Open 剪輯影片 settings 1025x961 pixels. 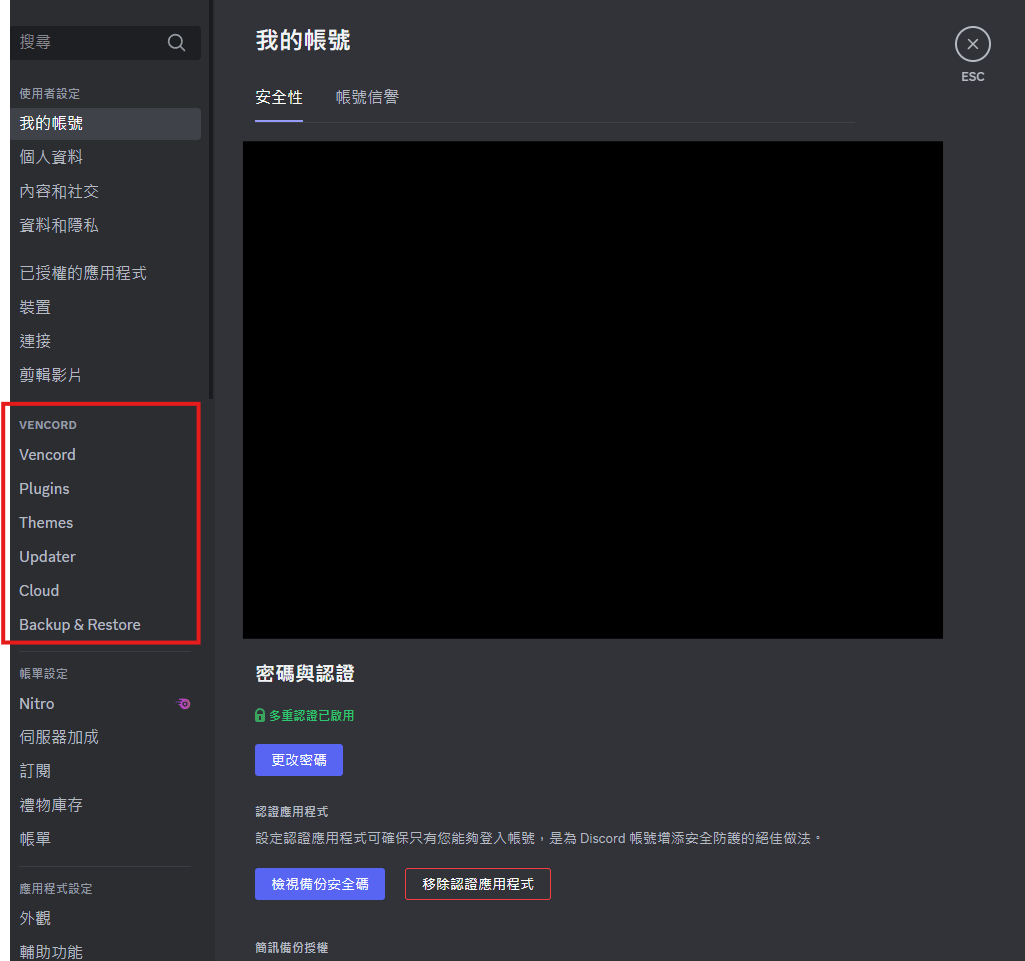(x=105, y=375)
